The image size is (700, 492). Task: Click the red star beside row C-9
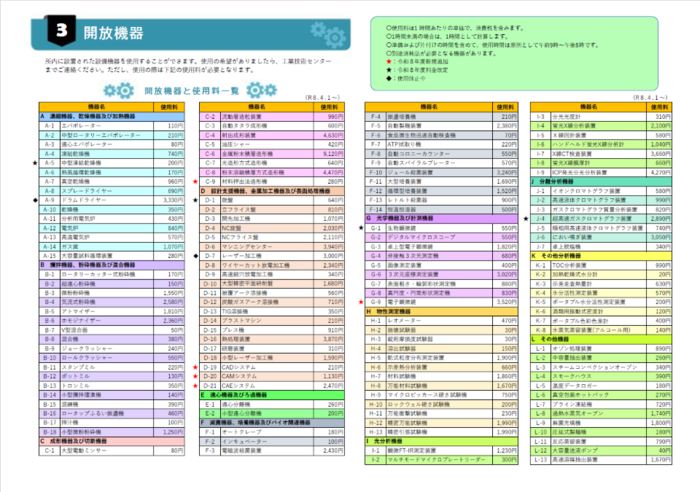195,182
